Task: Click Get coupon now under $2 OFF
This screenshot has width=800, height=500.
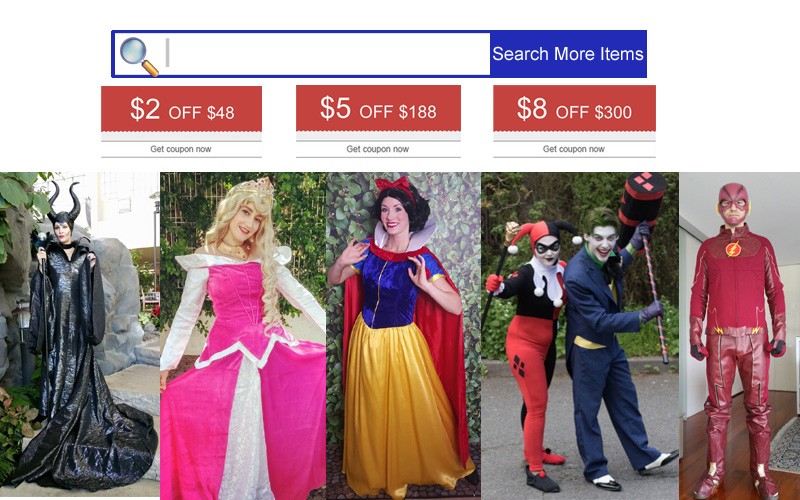Action: tap(181, 149)
